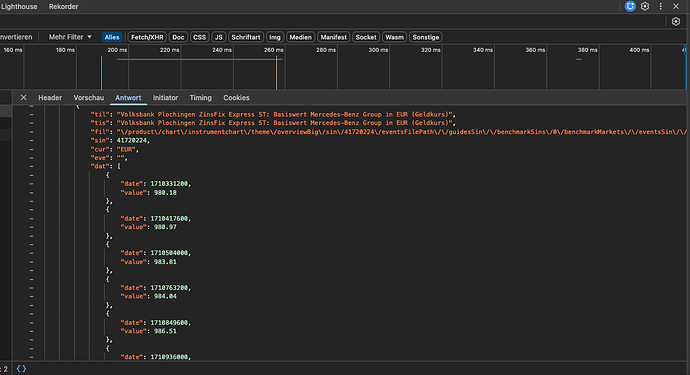Click the 380 ms timeline label
690x375 pixels.
click(x=587, y=50)
